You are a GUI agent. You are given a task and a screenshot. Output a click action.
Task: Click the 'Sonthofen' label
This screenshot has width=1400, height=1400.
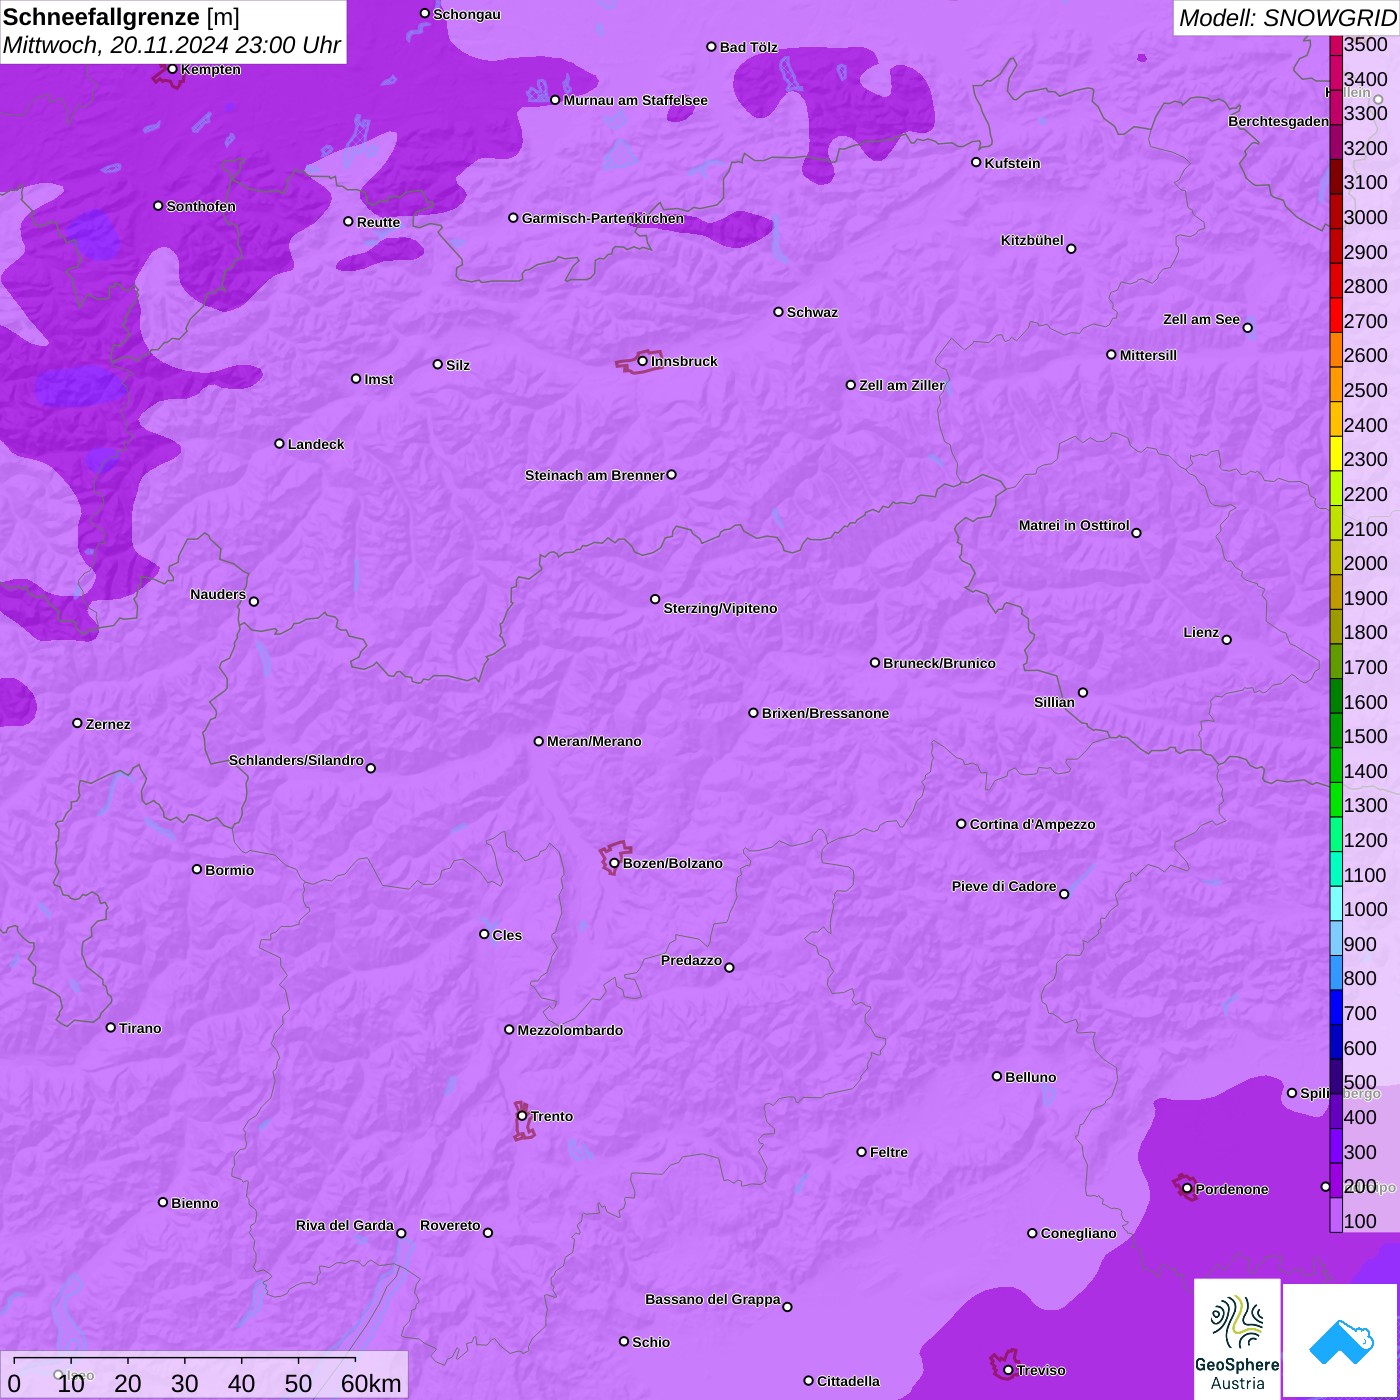tap(201, 206)
